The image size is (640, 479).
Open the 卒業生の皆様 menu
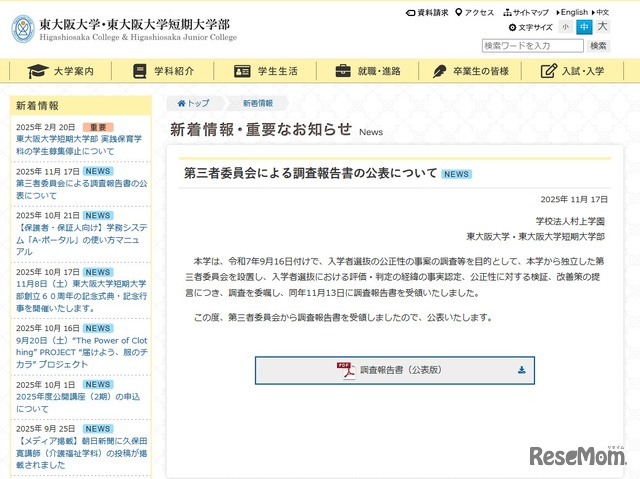click(x=470, y=71)
